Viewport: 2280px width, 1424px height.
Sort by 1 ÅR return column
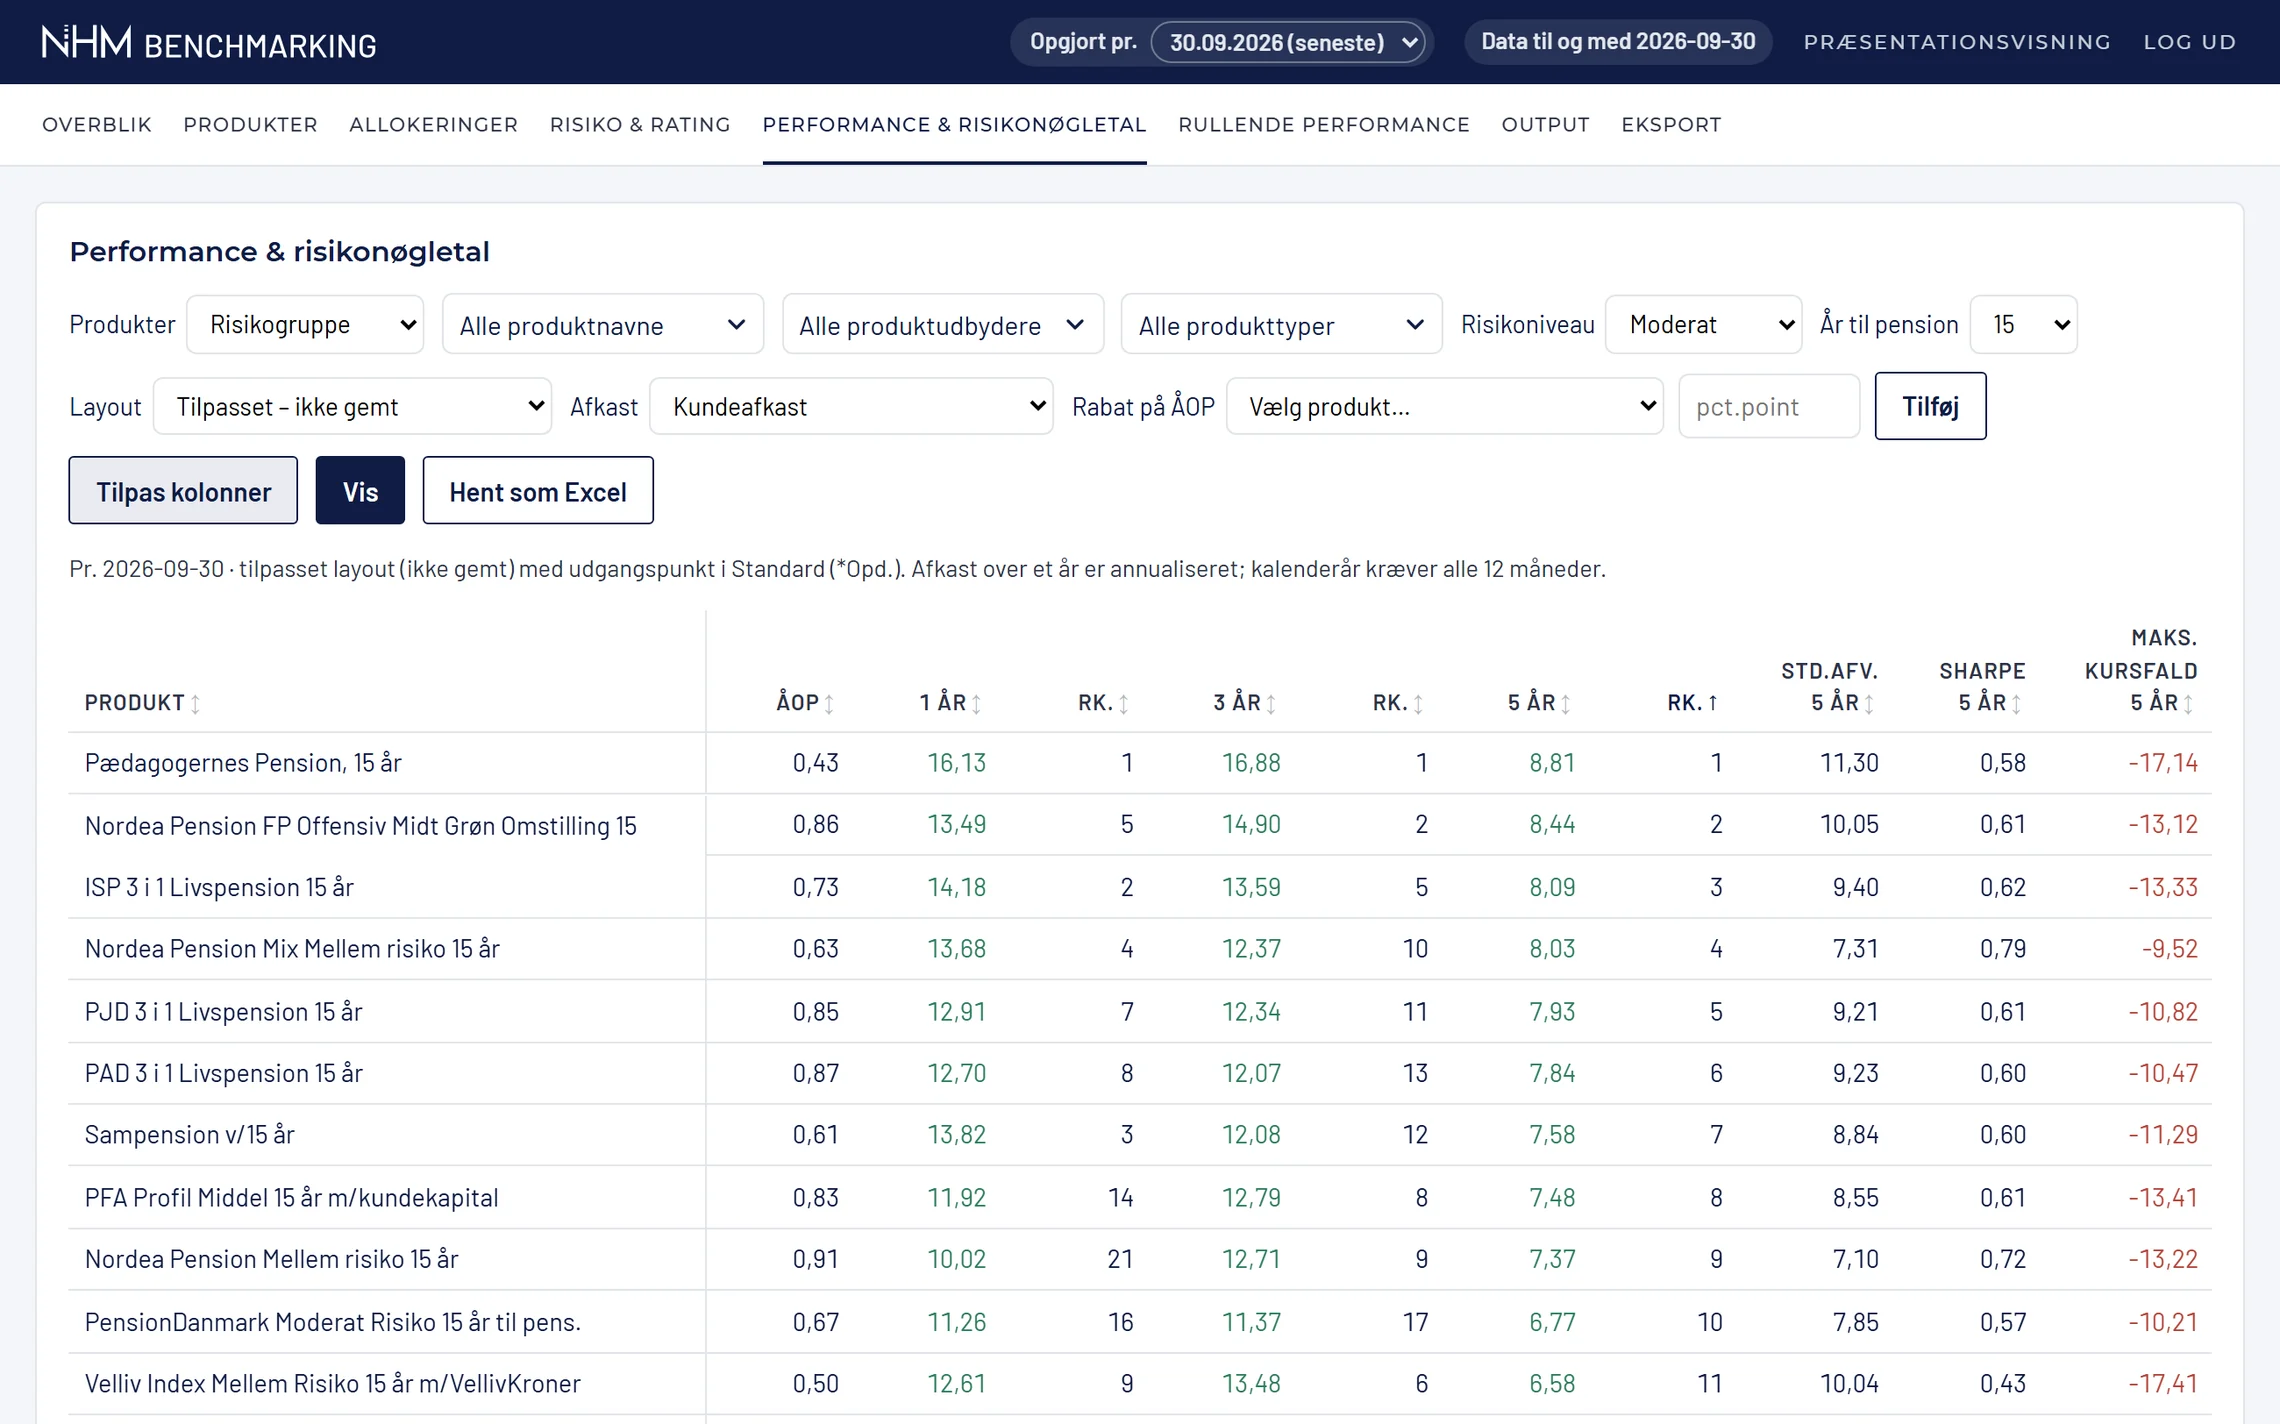click(x=950, y=703)
